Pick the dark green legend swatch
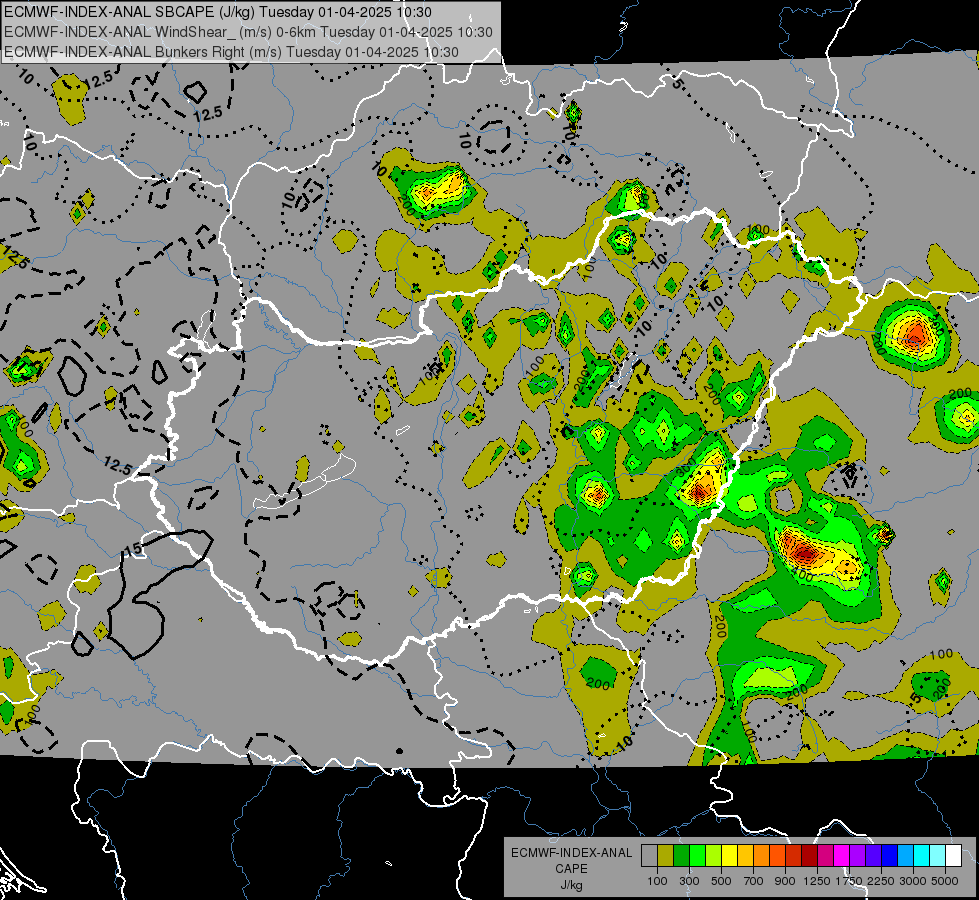The height and width of the screenshot is (900, 979). (x=681, y=856)
